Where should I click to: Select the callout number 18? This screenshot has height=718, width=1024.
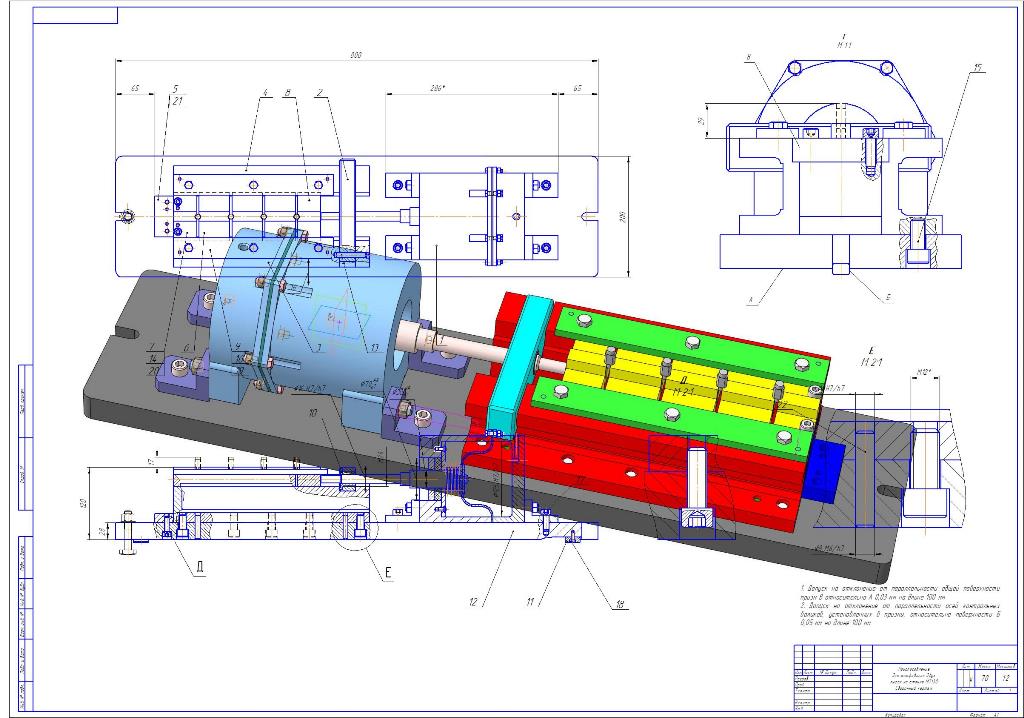pyautogui.click(x=619, y=604)
